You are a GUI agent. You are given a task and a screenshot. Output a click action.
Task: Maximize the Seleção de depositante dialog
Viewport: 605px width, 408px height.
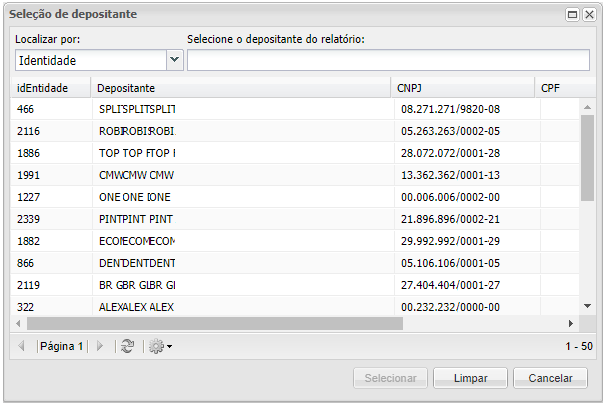(x=572, y=15)
